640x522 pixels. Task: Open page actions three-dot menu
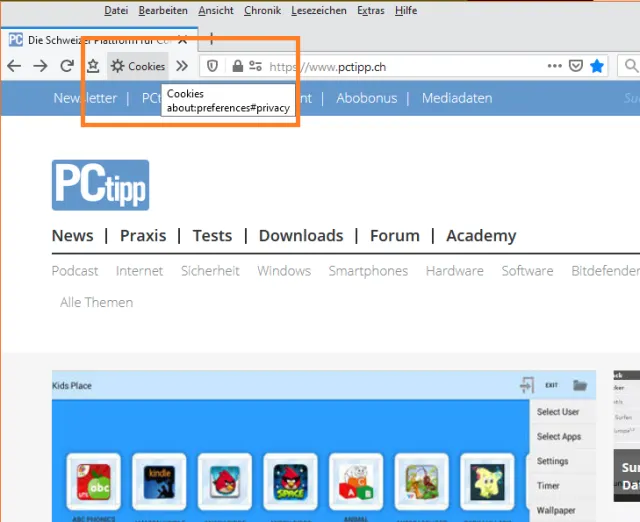pos(555,66)
